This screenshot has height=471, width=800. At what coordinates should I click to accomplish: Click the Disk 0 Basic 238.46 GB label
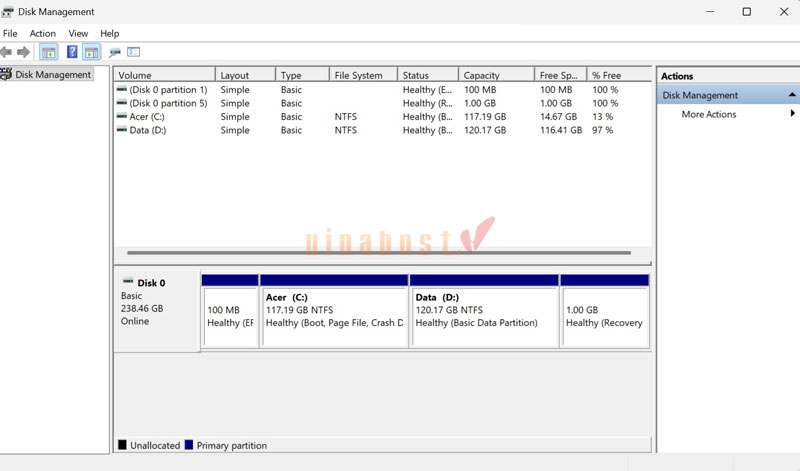(157, 311)
